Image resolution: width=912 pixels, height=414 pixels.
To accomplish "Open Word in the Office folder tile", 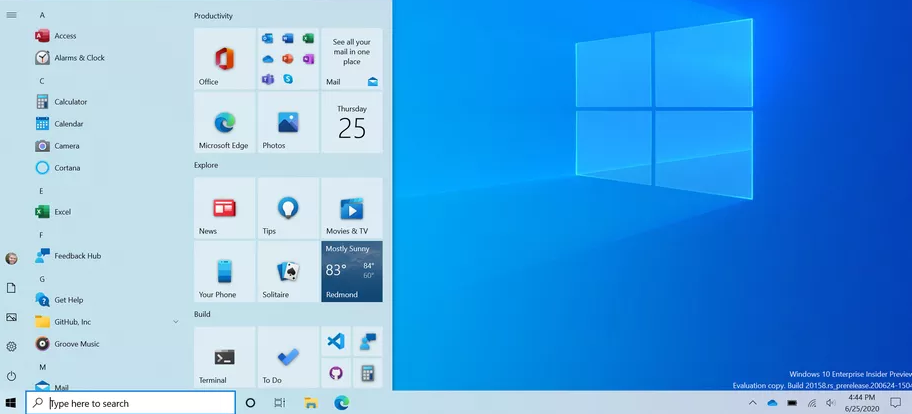I will point(288,38).
